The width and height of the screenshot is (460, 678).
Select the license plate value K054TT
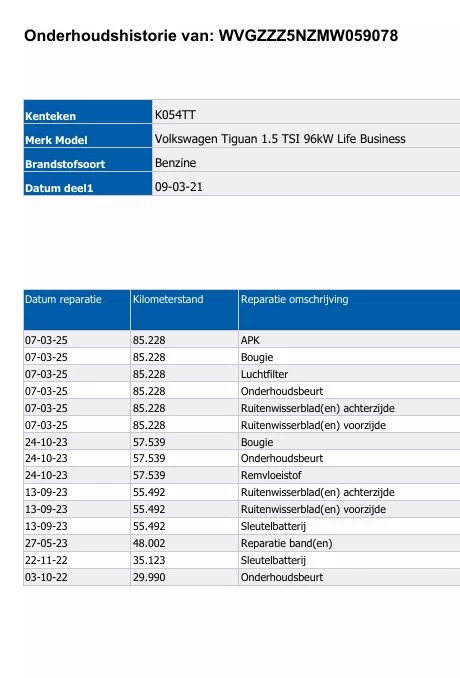[175, 115]
